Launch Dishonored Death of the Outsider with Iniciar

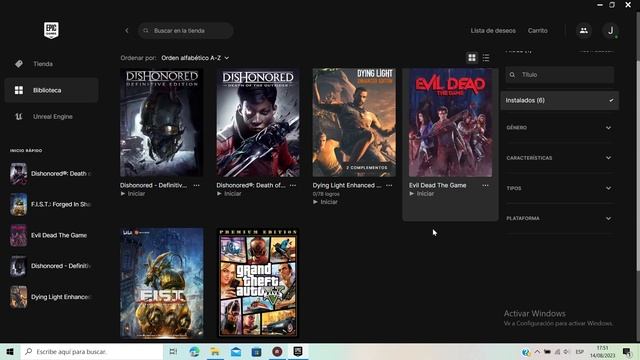(x=229, y=194)
